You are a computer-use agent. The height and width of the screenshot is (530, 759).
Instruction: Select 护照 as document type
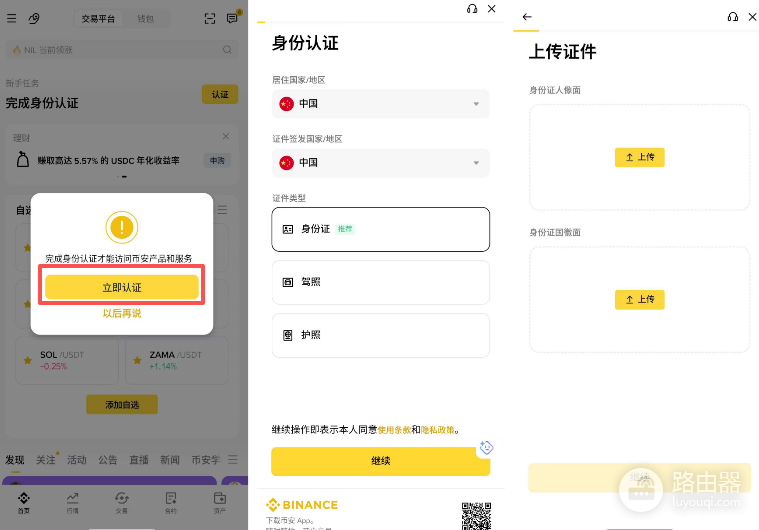click(x=380, y=335)
